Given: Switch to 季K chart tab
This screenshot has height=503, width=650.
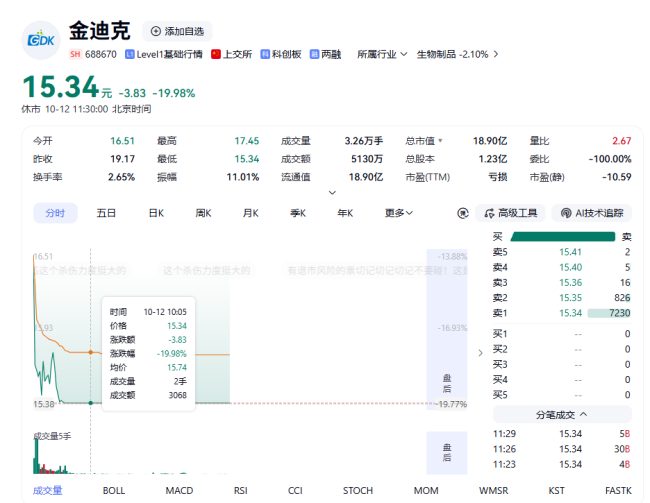Looking at the screenshot, I should click(x=298, y=213).
